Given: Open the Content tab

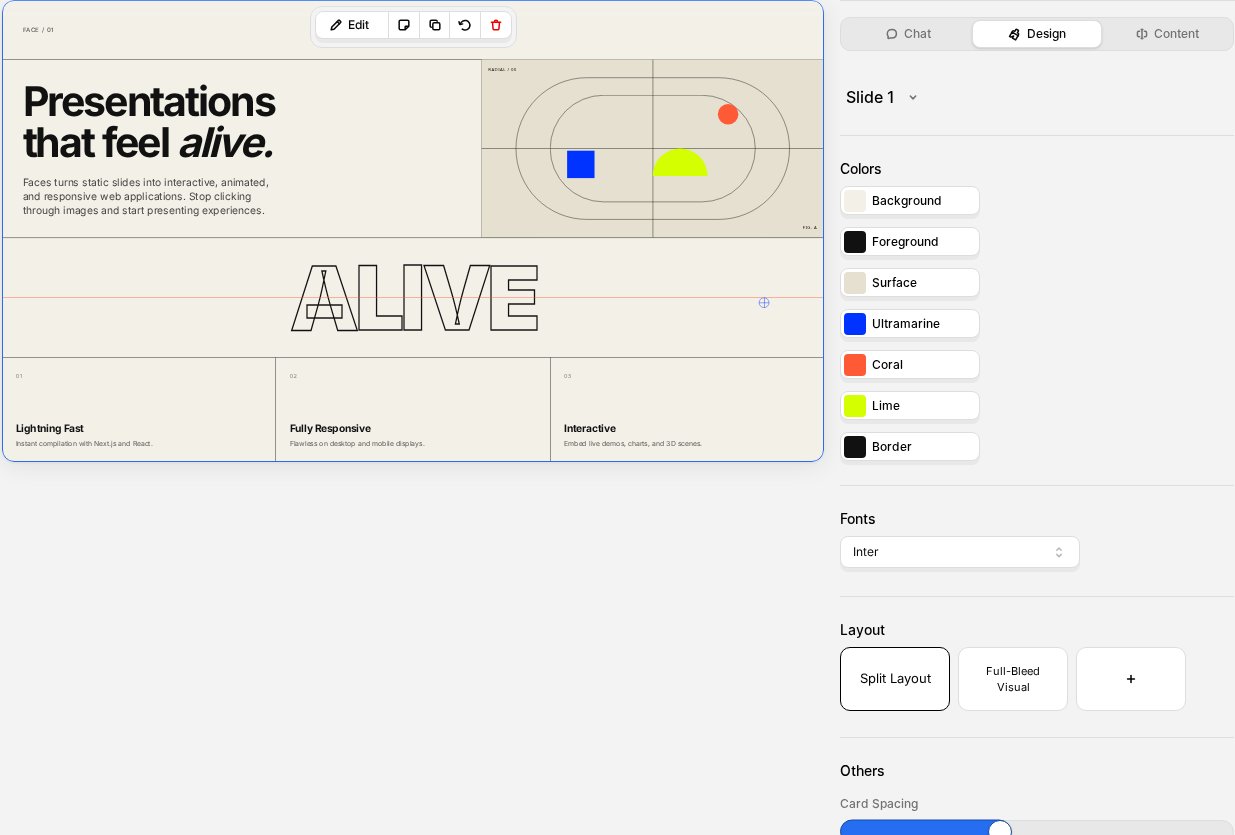Looking at the screenshot, I should tap(1167, 34).
